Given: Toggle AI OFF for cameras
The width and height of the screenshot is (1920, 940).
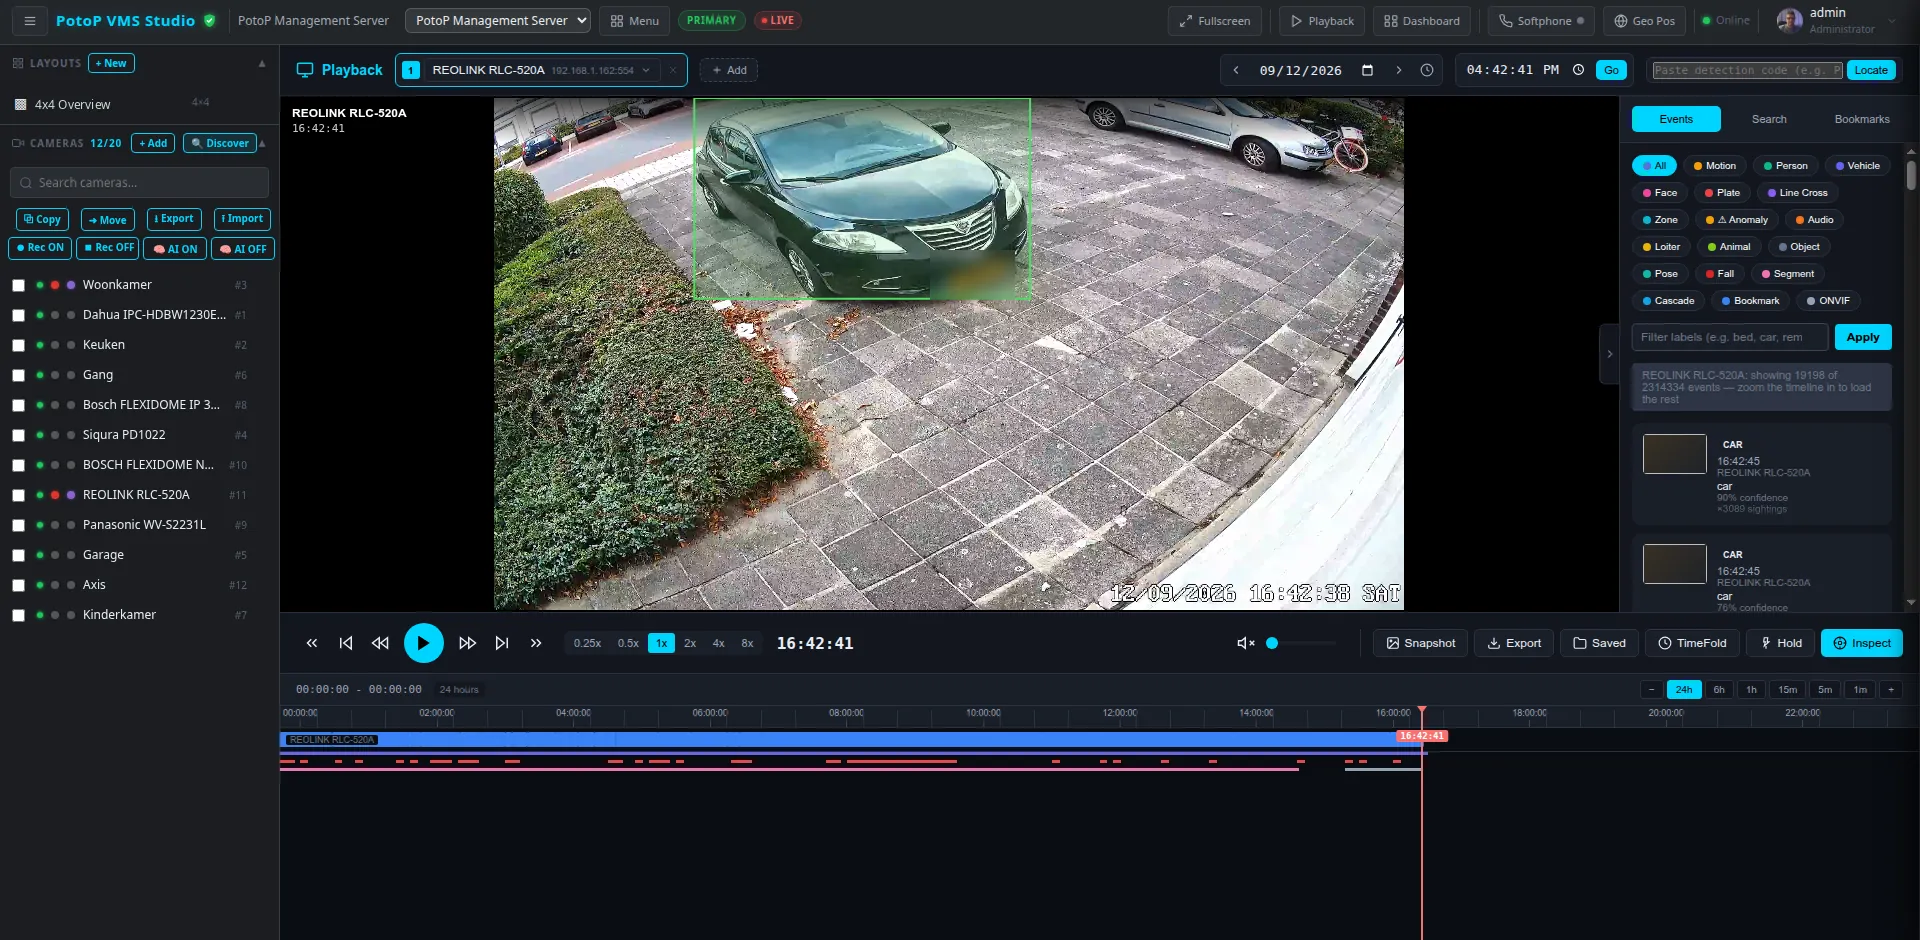Looking at the screenshot, I should (x=243, y=248).
